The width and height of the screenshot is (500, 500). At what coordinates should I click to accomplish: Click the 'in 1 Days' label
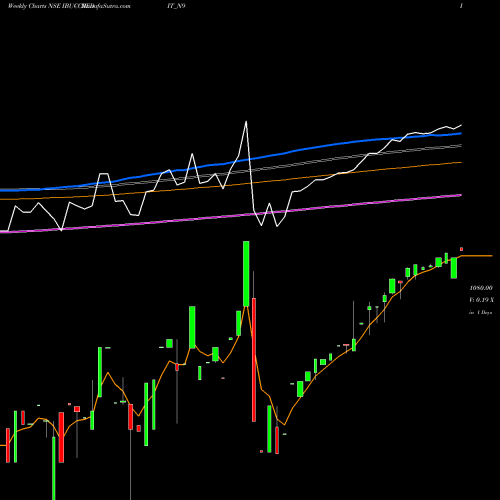(480, 312)
